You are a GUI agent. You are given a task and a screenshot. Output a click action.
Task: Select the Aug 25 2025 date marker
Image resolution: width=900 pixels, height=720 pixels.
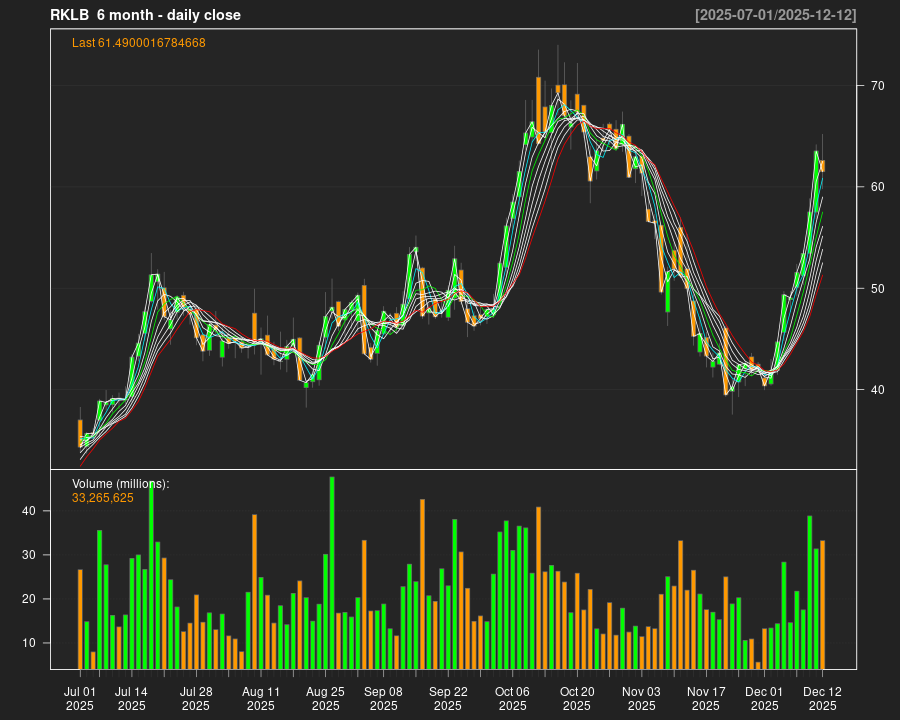tap(325, 698)
